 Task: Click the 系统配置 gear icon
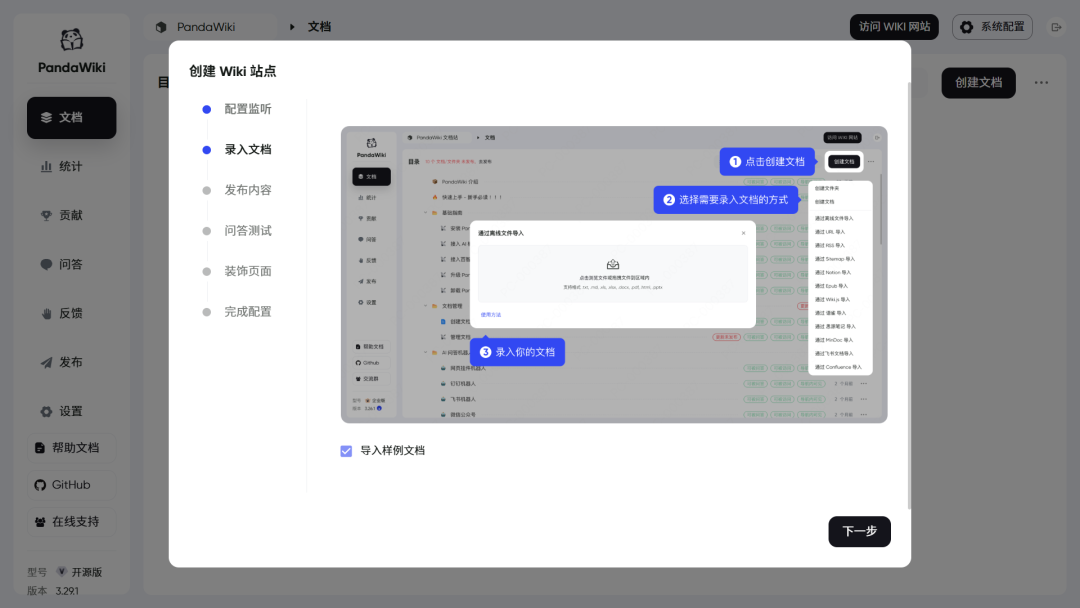pyautogui.click(x=966, y=27)
